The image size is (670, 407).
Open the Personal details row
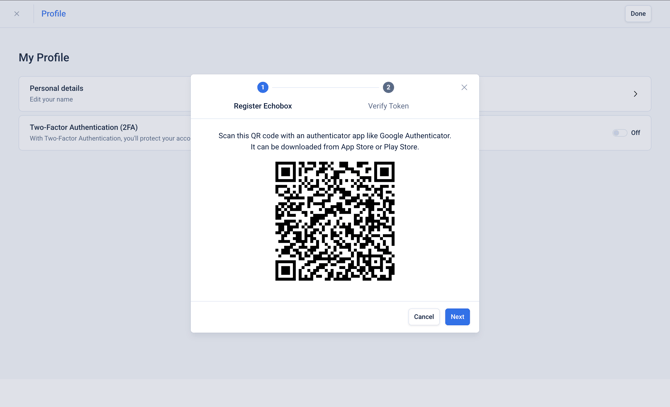click(335, 94)
